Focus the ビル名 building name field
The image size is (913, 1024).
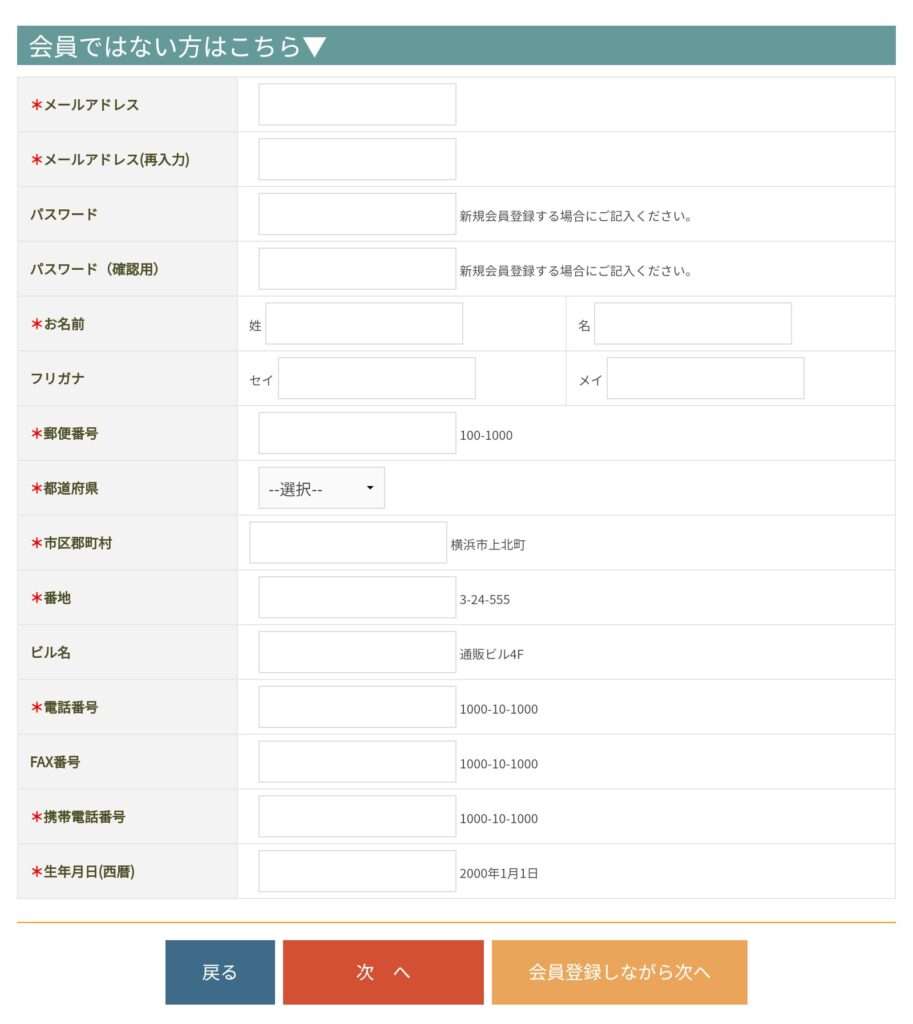tap(357, 652)
